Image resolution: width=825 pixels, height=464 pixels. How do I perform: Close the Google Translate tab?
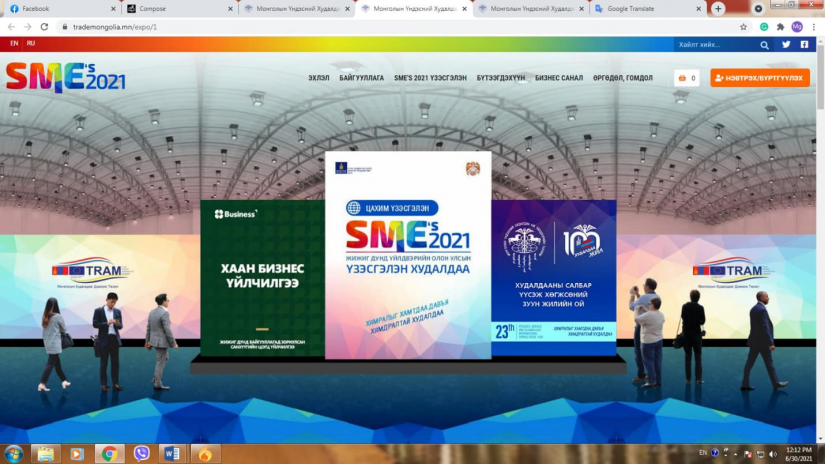pyautogui.click(x=698, y=9)
